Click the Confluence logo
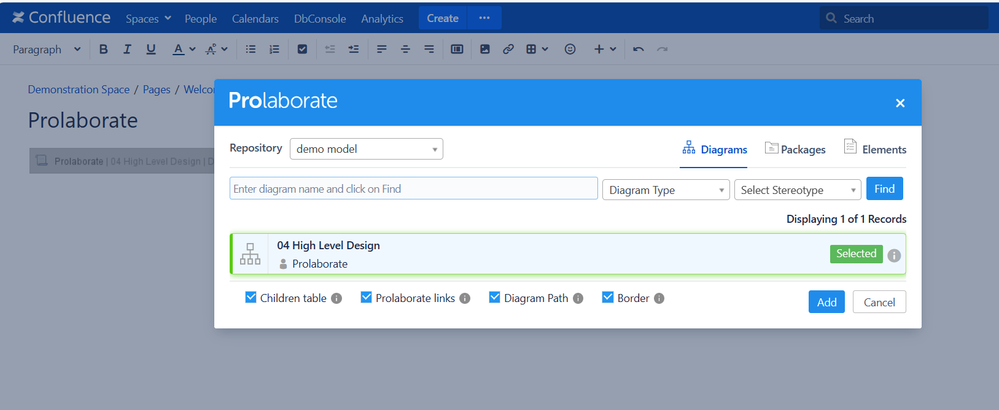 (61, 18)
